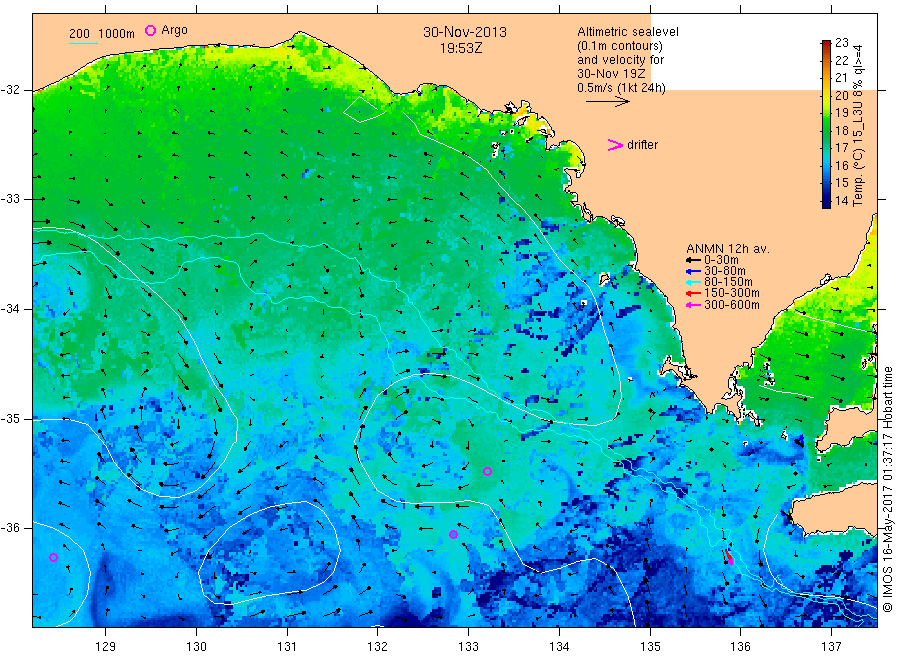Select the 0.5m/s velocity scale arrow
Viewport: 900px width, 660px height.
(608, 102)
